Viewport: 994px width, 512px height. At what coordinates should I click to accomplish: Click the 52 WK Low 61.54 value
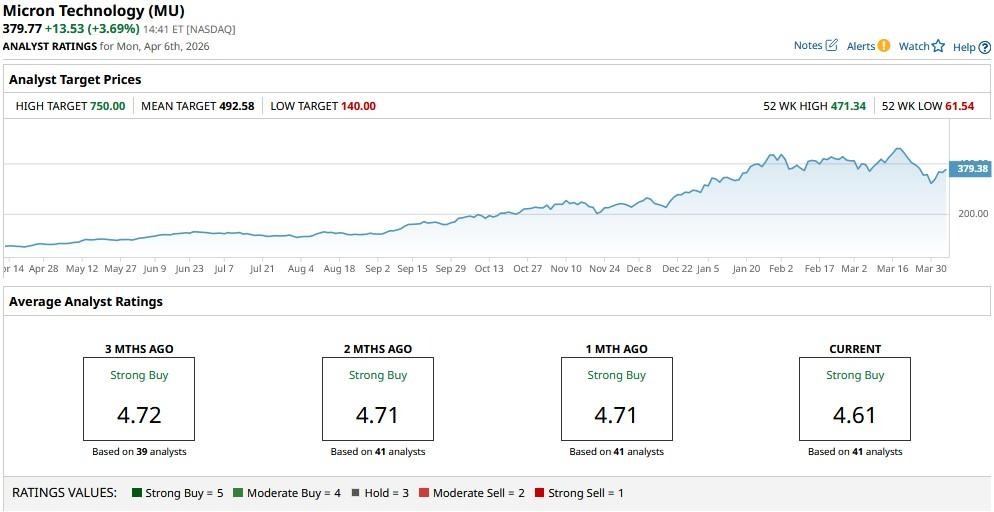point(959,106)
